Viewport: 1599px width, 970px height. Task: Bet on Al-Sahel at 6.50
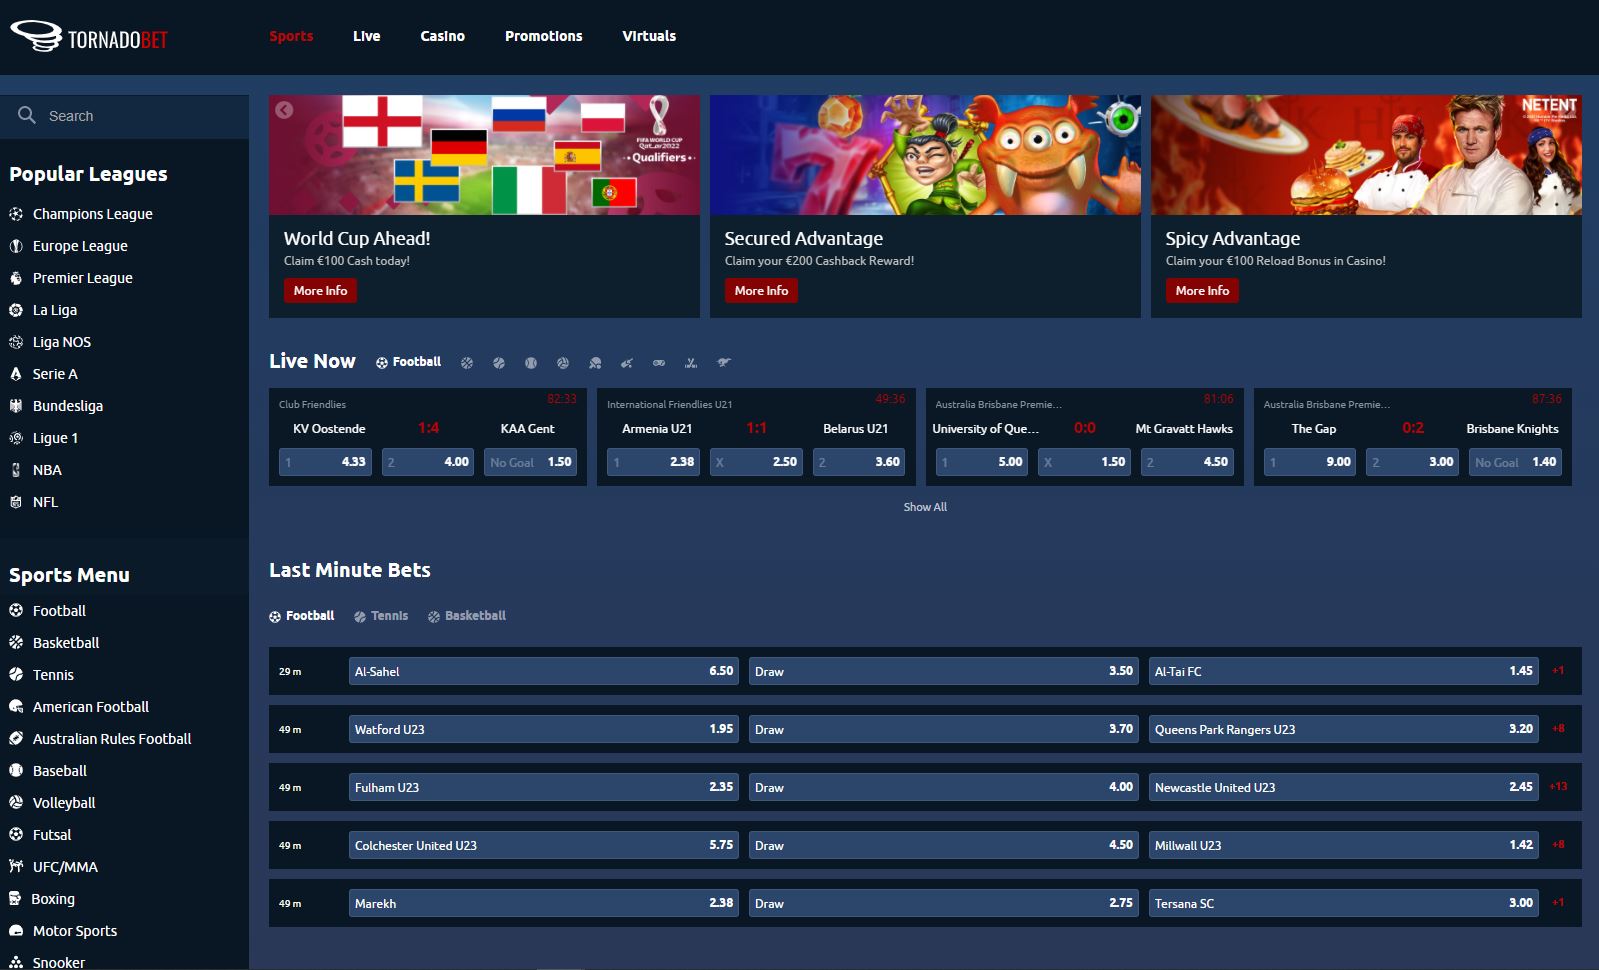(544, 671)
